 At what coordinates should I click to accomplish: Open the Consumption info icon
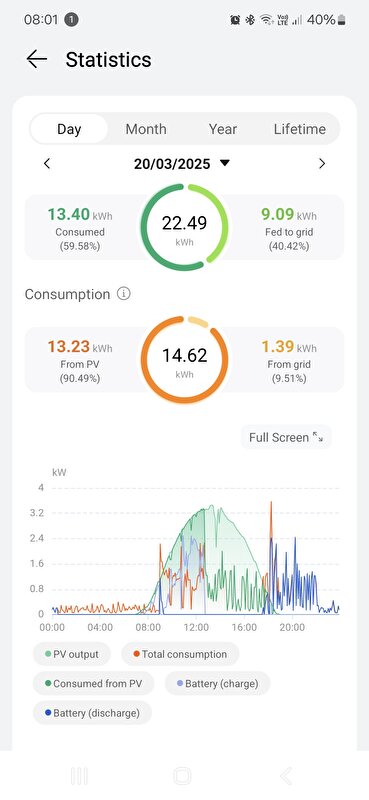tap(124, 294)
